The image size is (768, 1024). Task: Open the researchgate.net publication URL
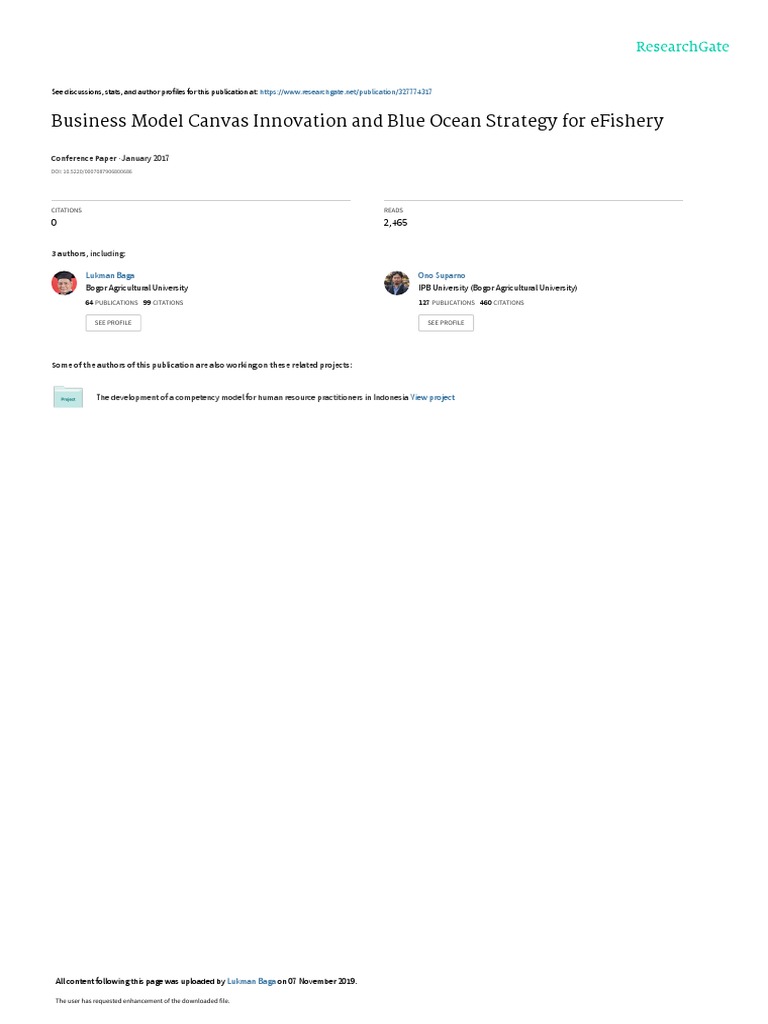coord(345,92)
